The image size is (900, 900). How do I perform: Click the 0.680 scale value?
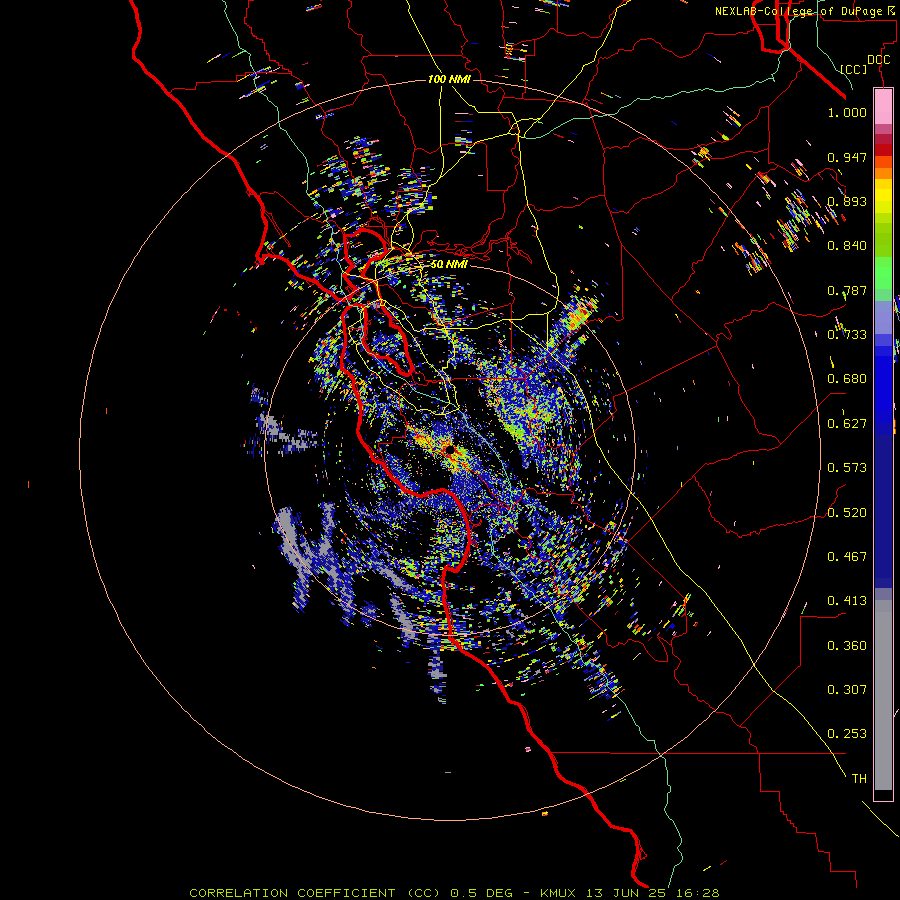pyautogui.click(x=847, y=379)
